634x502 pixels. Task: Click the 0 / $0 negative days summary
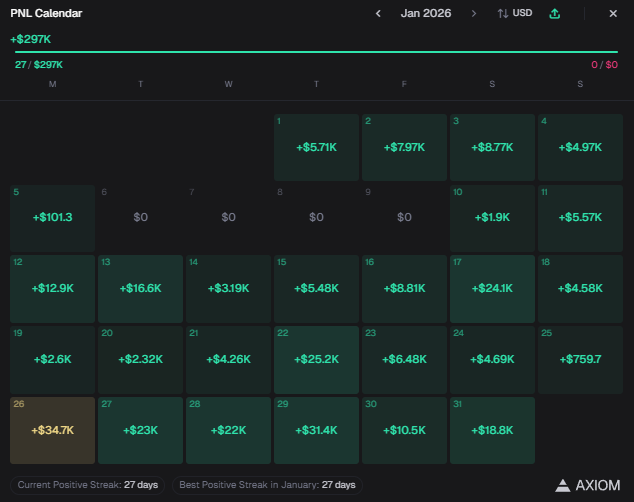tap(604, 65)
